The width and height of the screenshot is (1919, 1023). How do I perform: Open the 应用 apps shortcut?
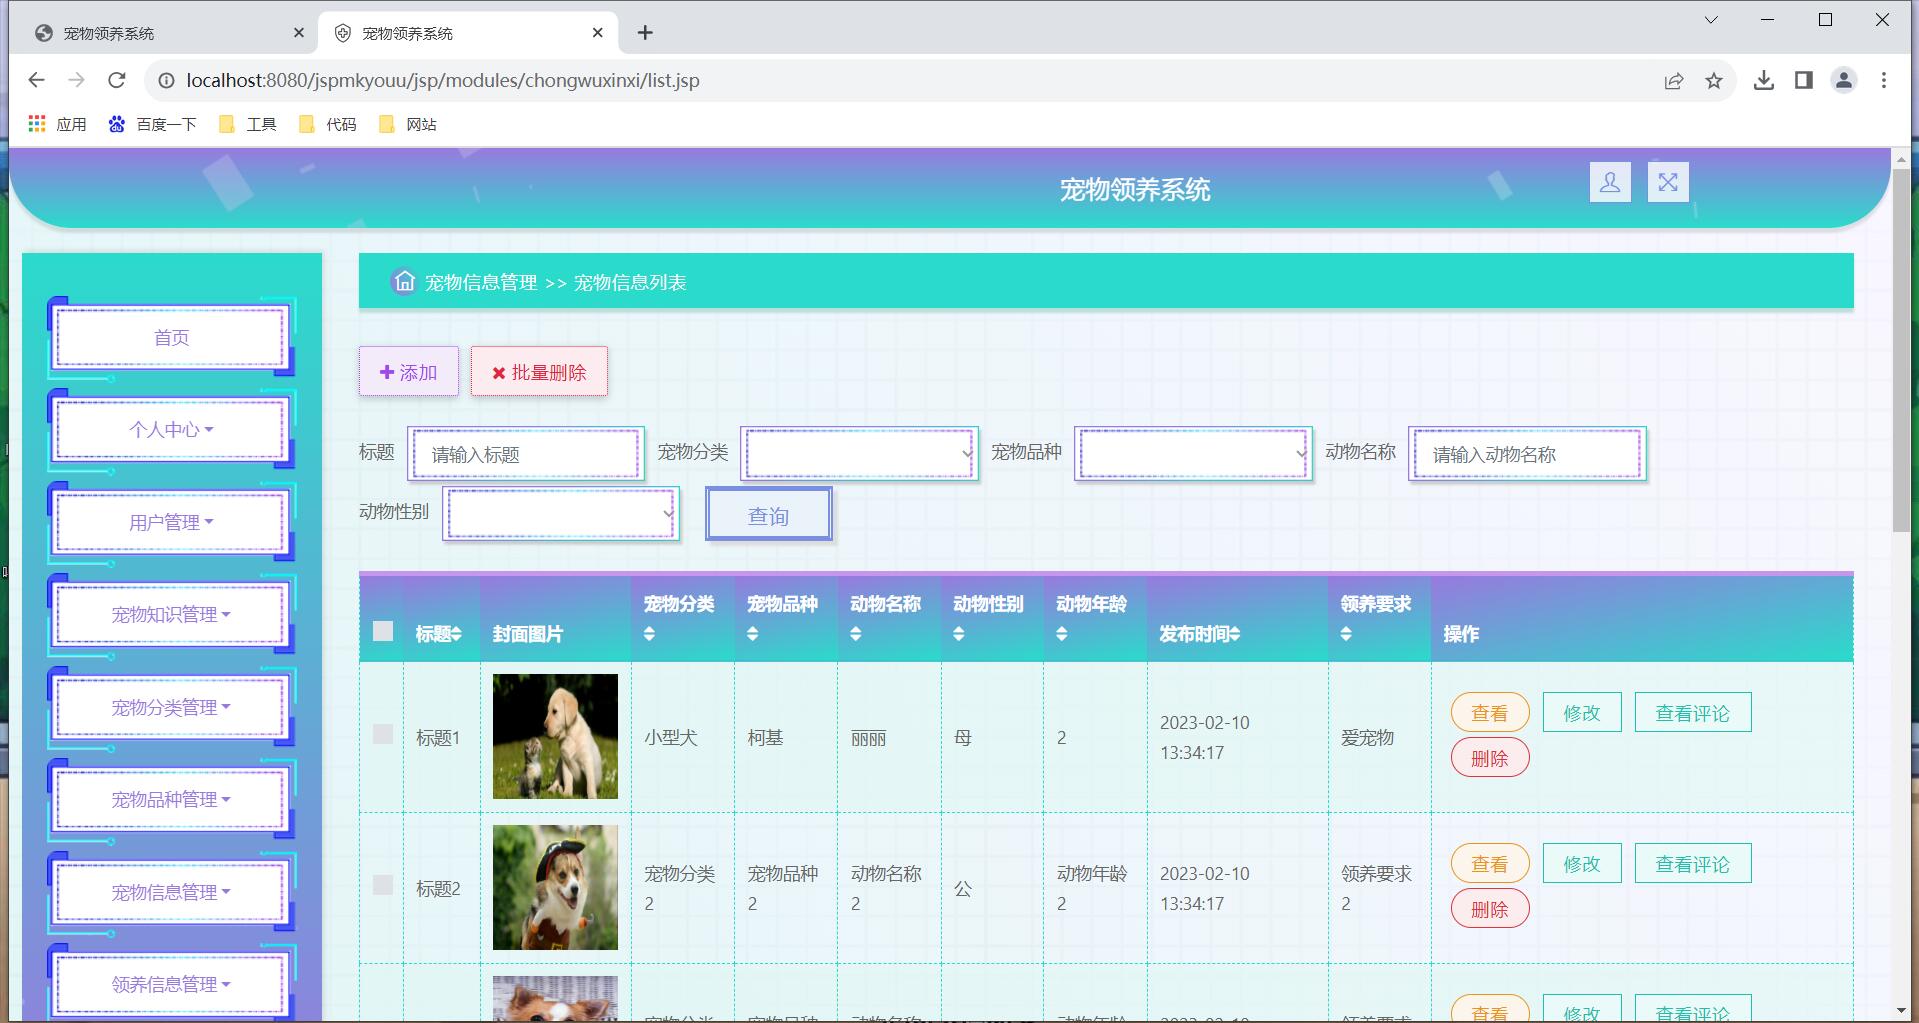tap(57, 124)
